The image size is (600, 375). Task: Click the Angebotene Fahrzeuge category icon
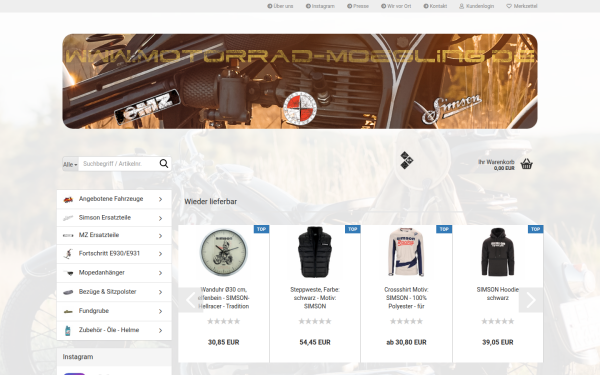[x=68, y=199]
